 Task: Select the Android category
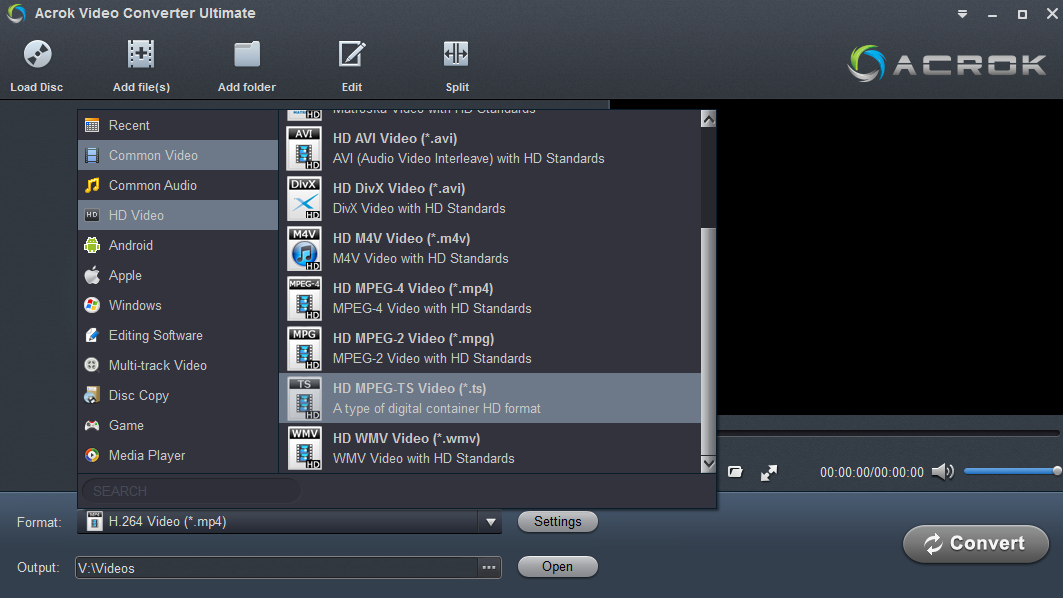point(178,245)
